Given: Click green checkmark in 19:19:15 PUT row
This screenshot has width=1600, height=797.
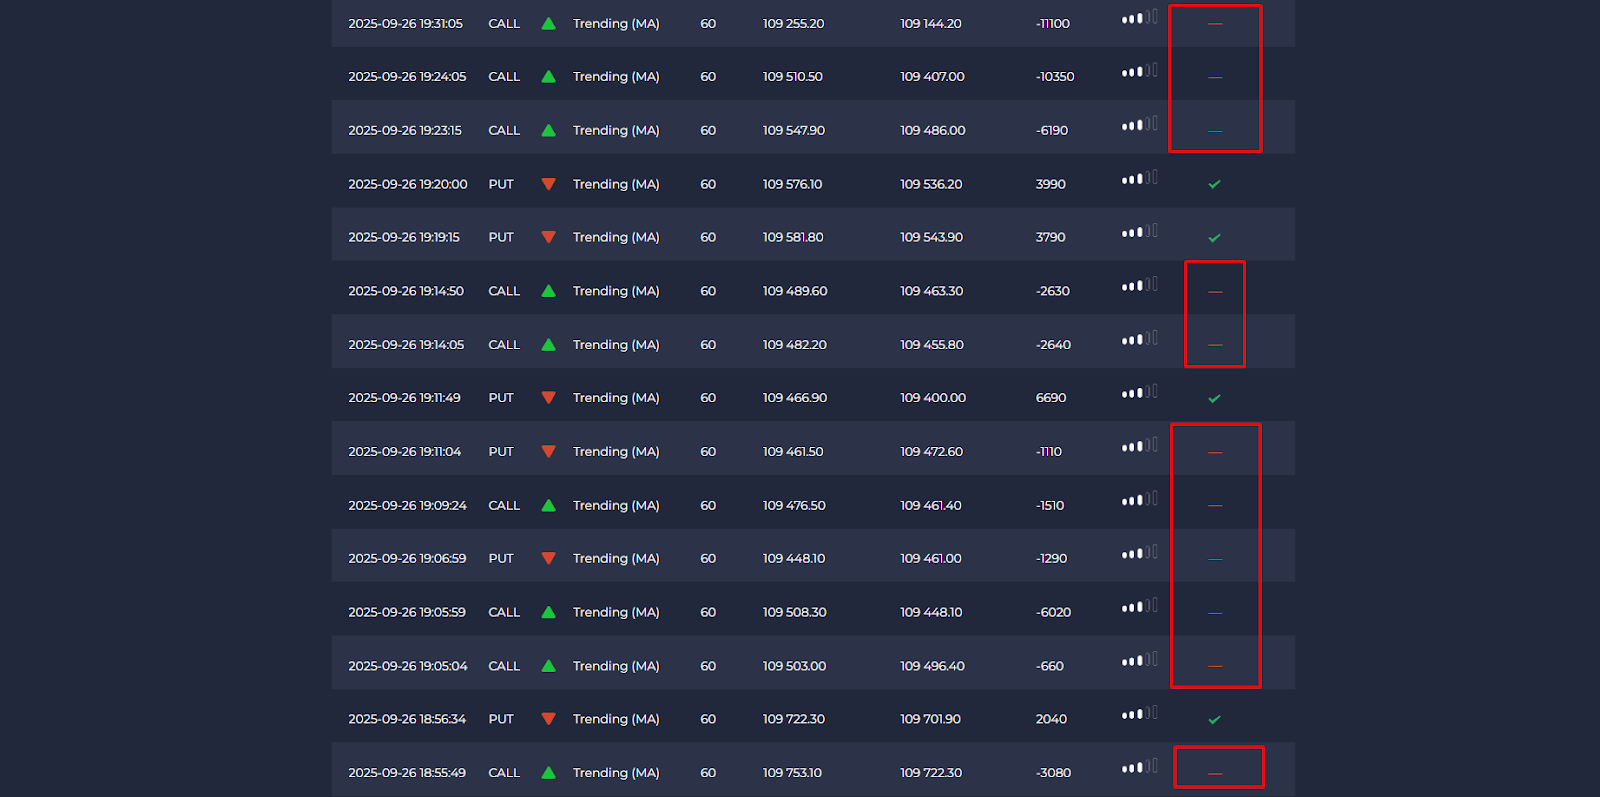Looking at the screenshot, I should pos(1214,238).
